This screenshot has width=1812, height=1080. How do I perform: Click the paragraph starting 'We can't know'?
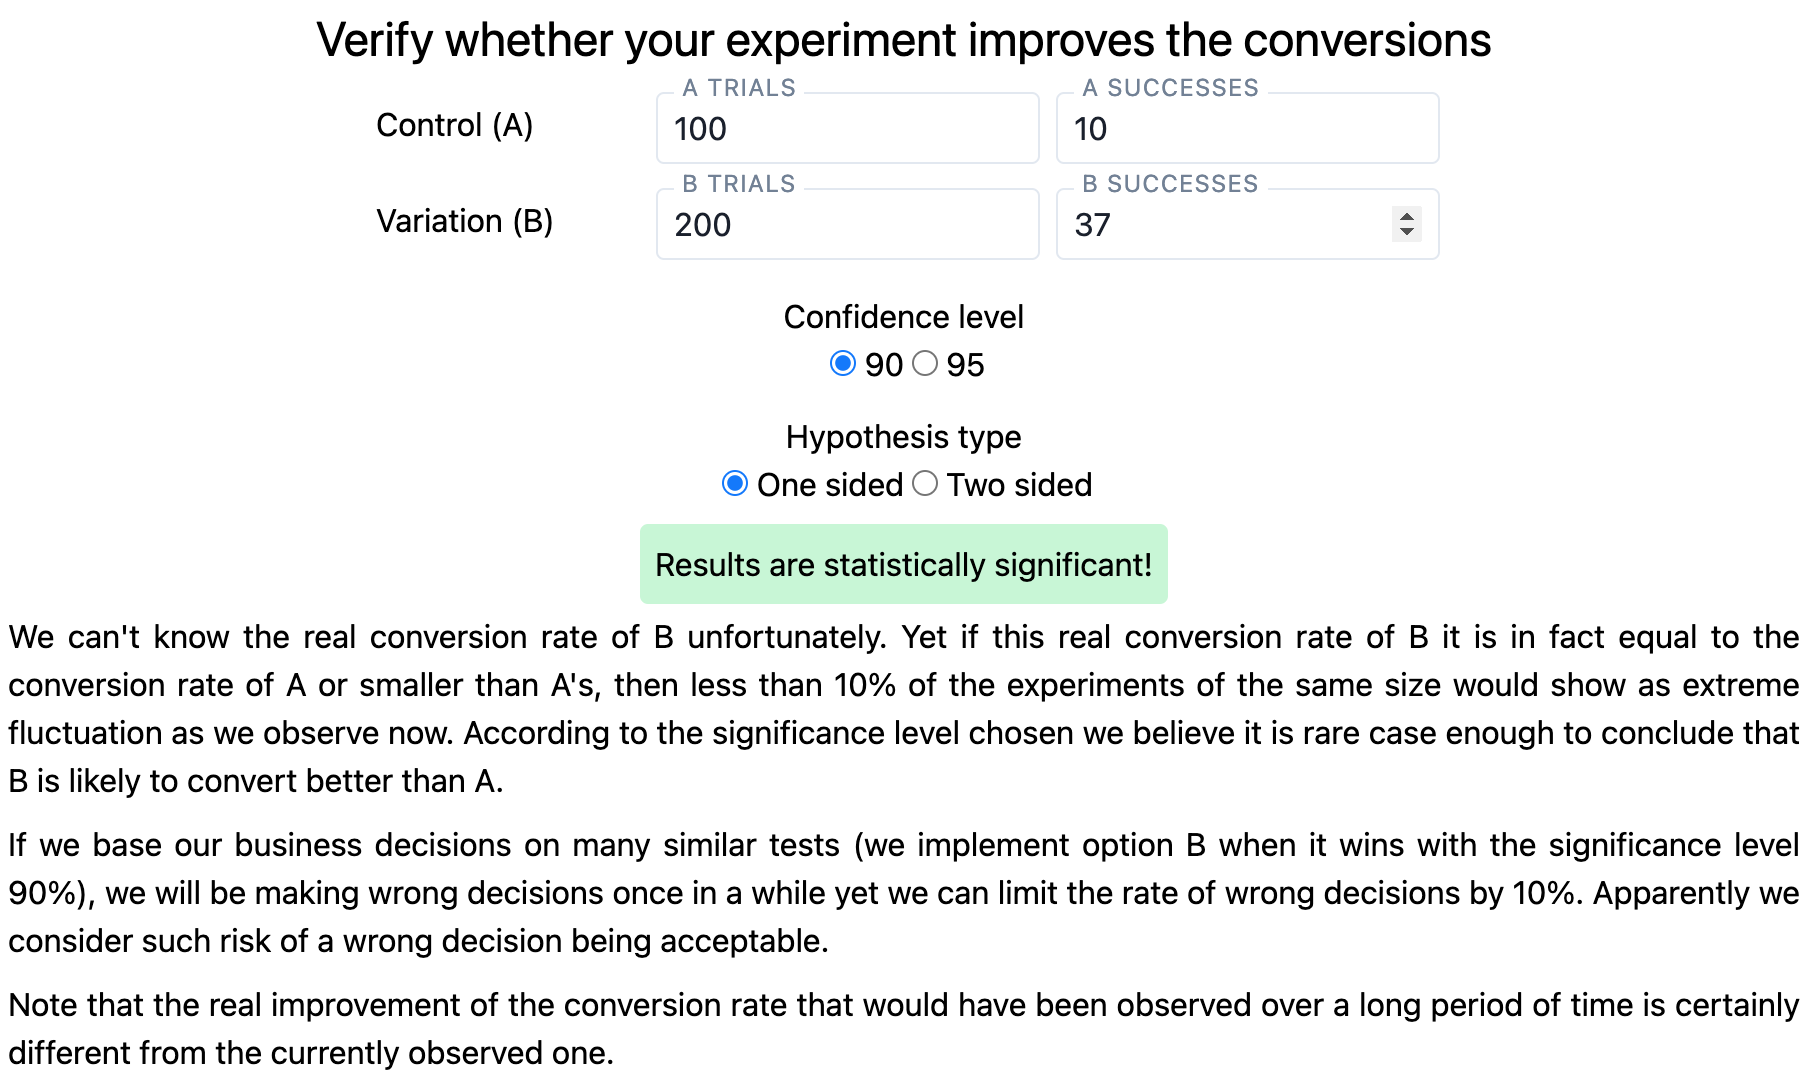903,709
